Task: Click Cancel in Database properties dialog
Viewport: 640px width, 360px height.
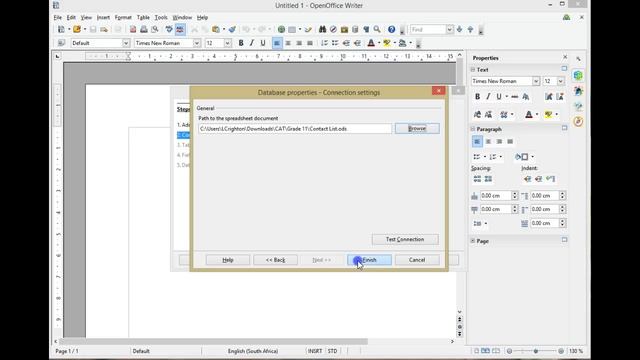Action: [417, 260]
